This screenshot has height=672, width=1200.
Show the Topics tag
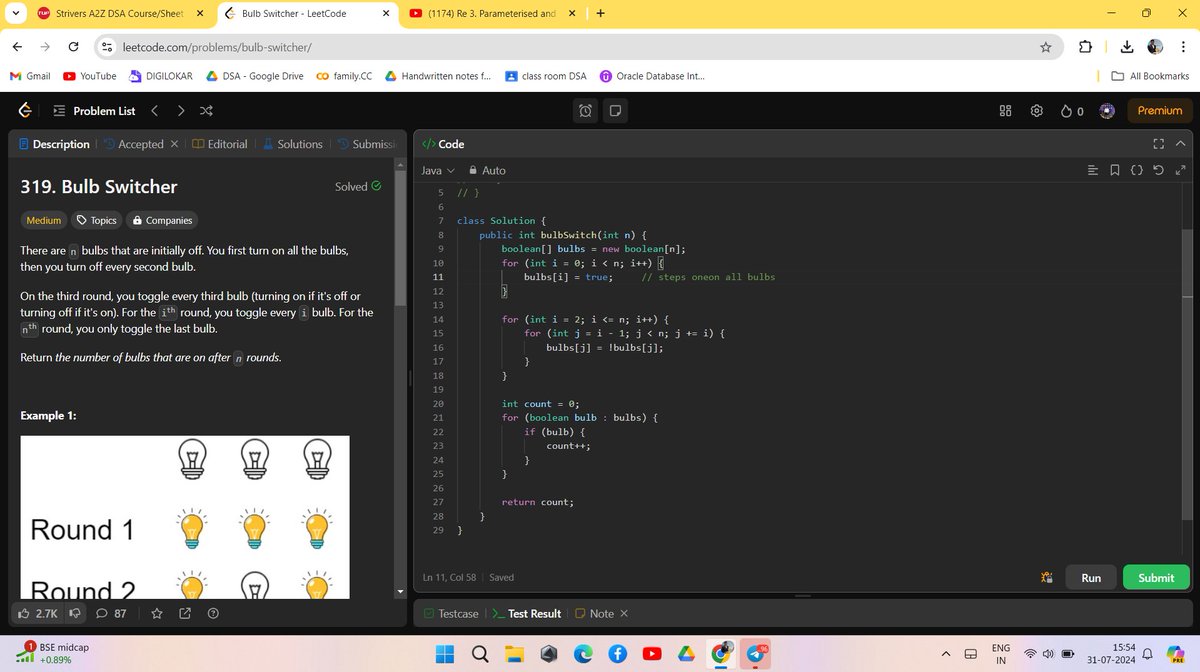[x=97, y=220]
